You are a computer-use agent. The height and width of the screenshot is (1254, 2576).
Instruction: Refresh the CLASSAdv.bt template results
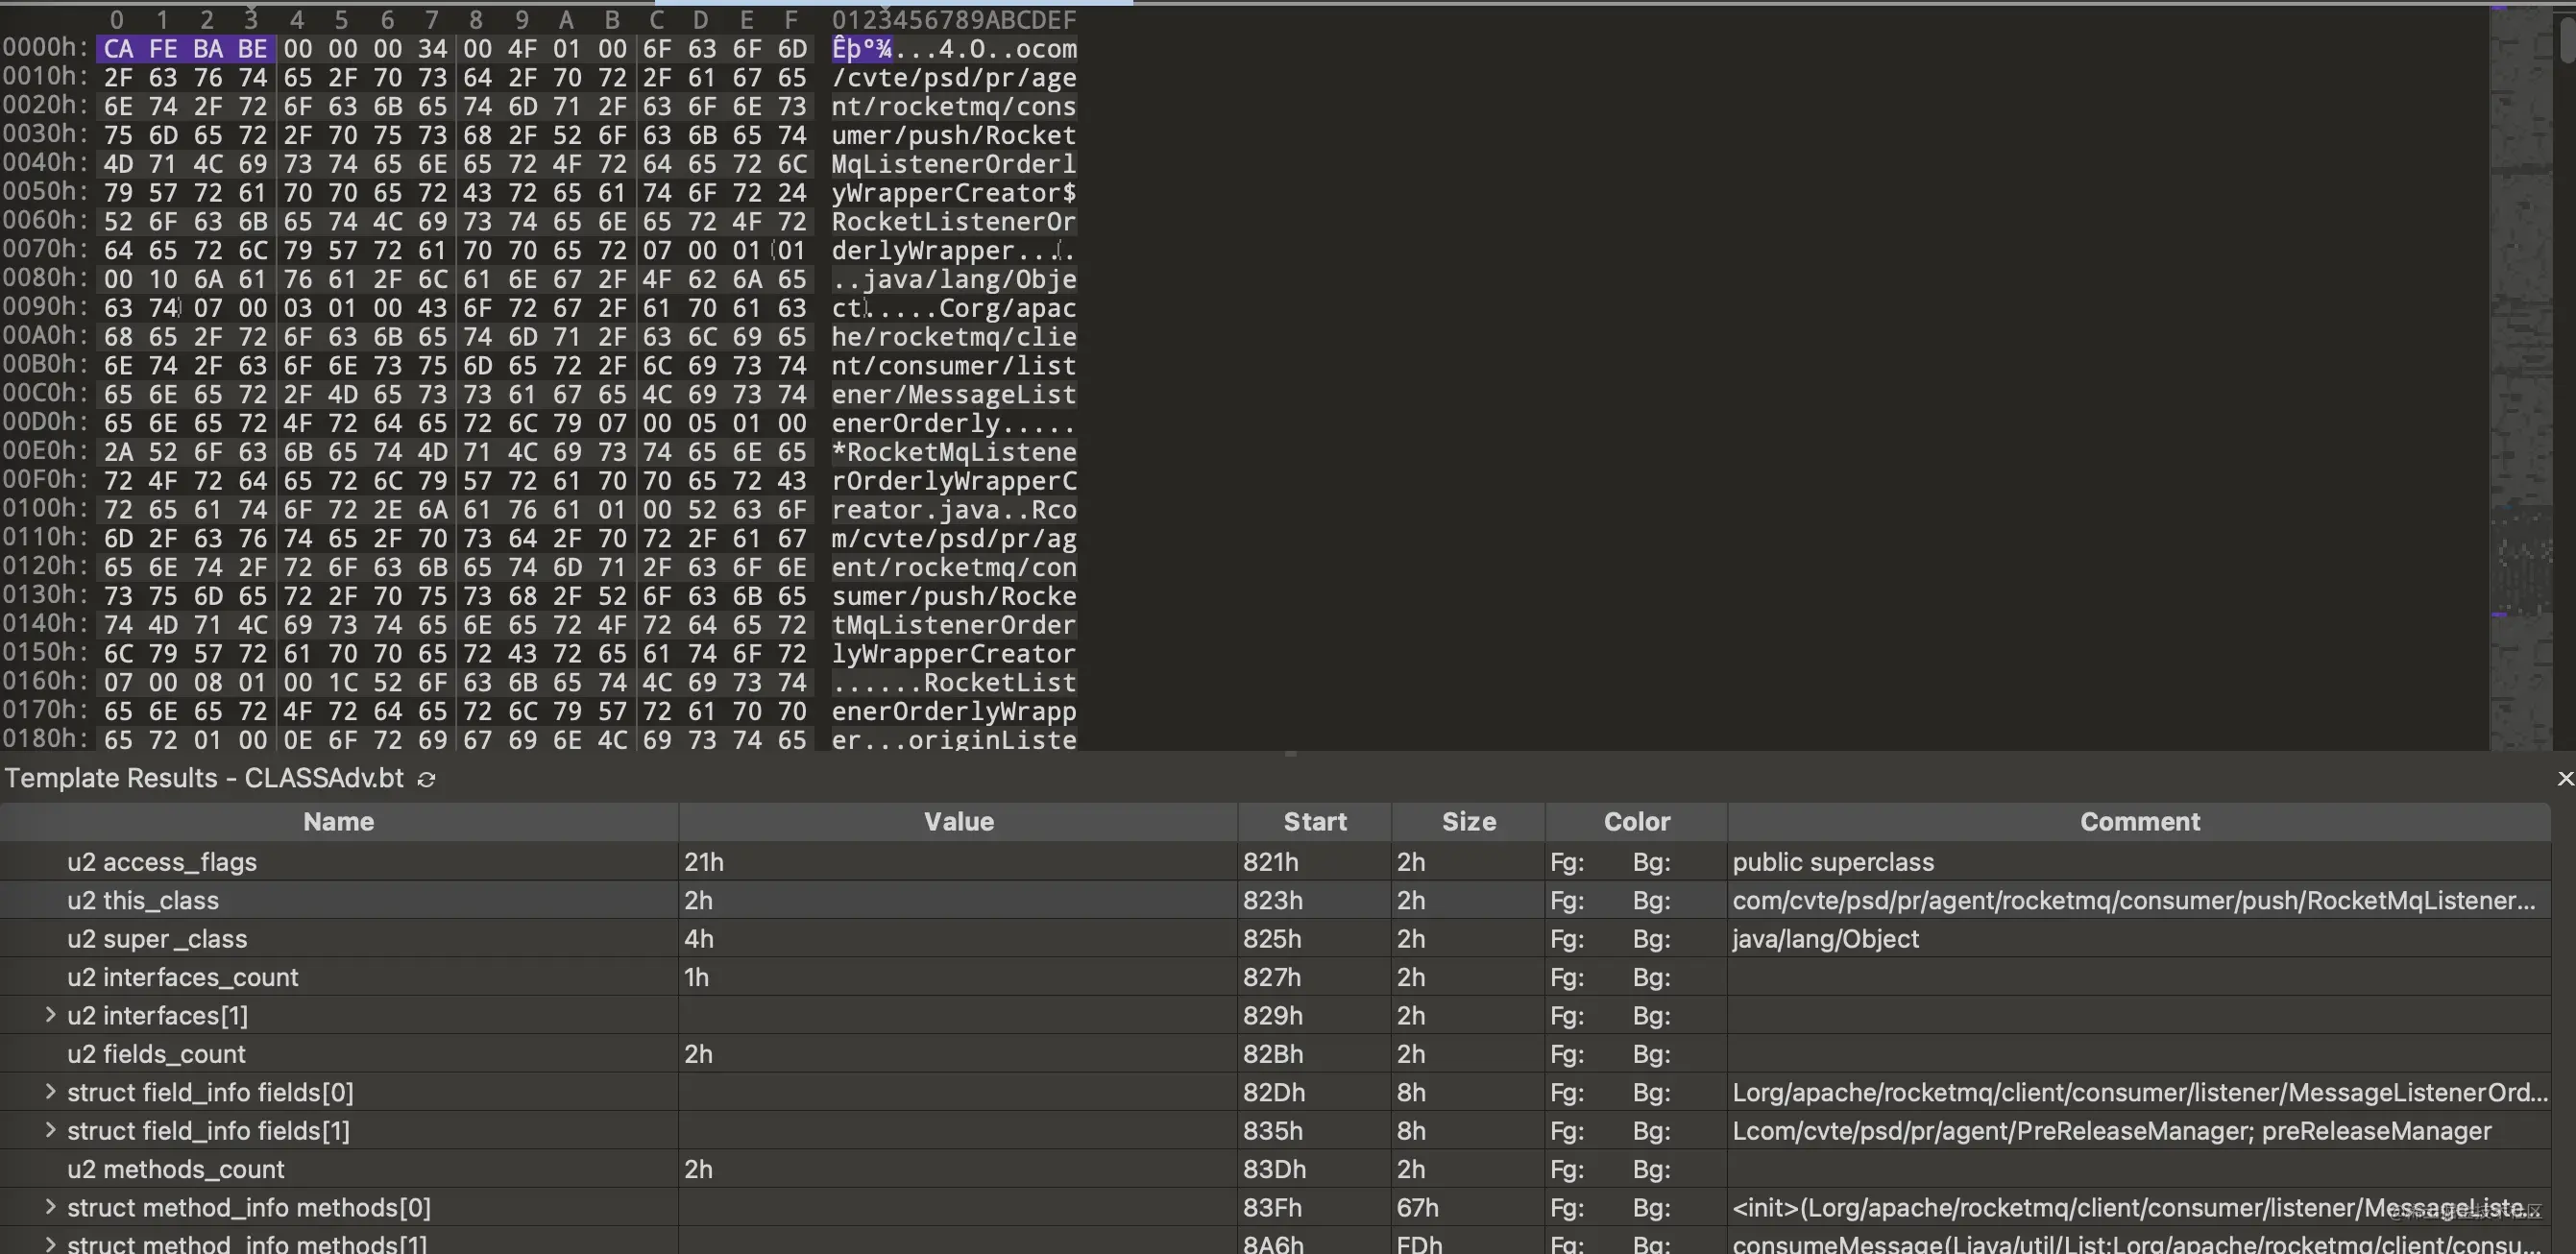[x=426, y=779]
